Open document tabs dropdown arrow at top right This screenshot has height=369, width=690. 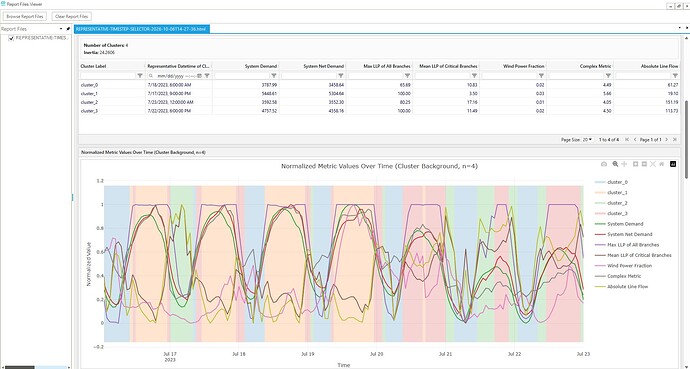pos(680,28)
